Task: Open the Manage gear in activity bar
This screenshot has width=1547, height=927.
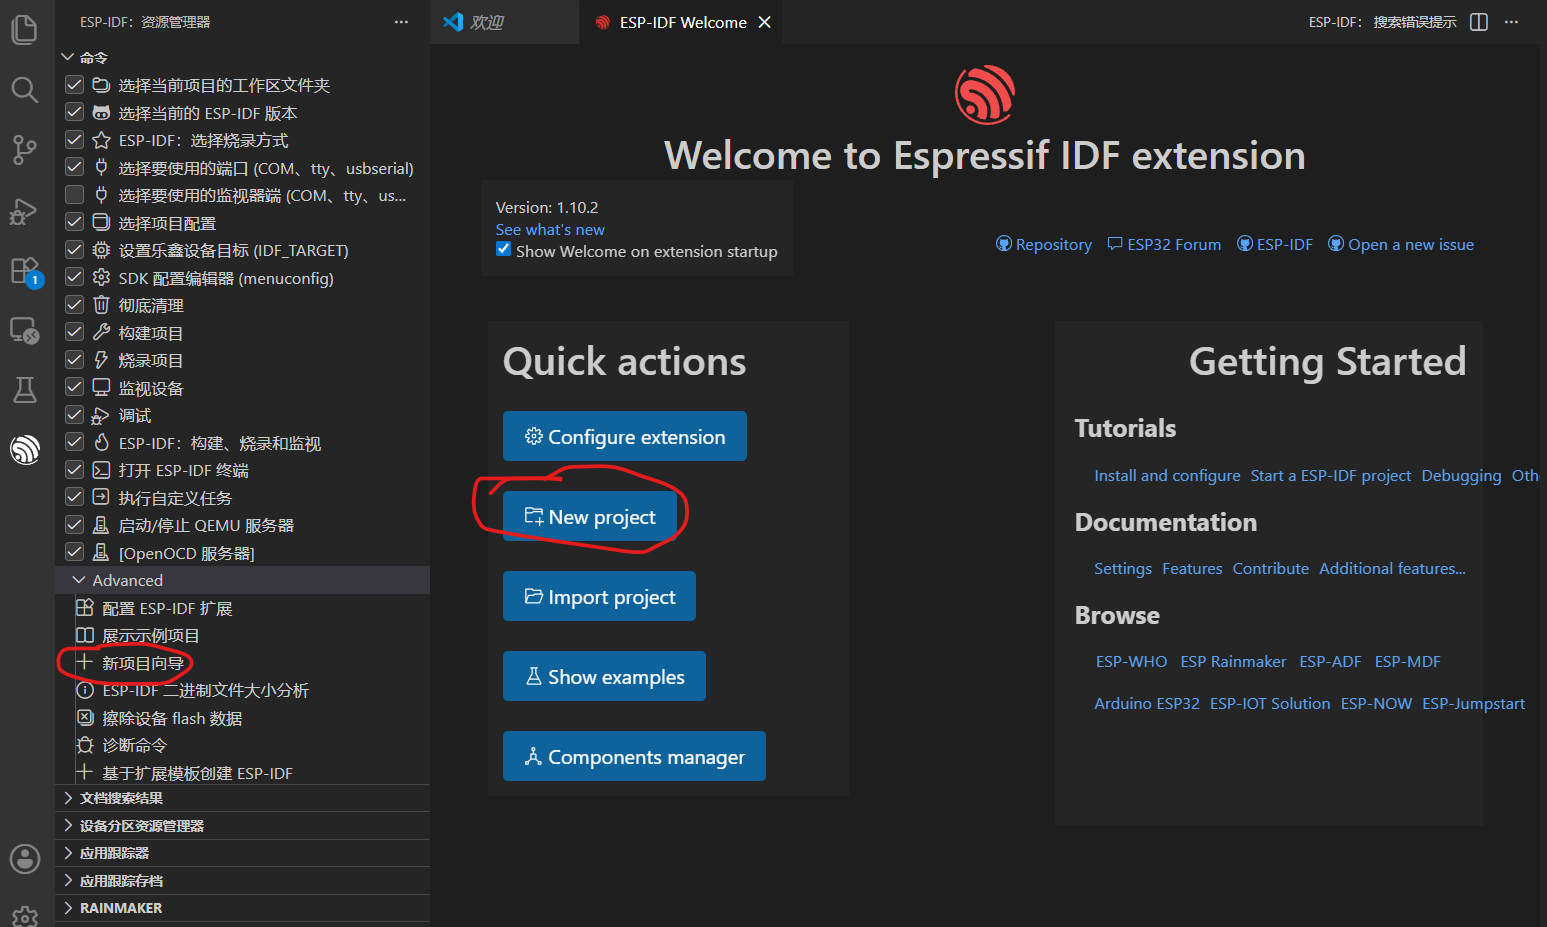Action: (x=24, y=915)
